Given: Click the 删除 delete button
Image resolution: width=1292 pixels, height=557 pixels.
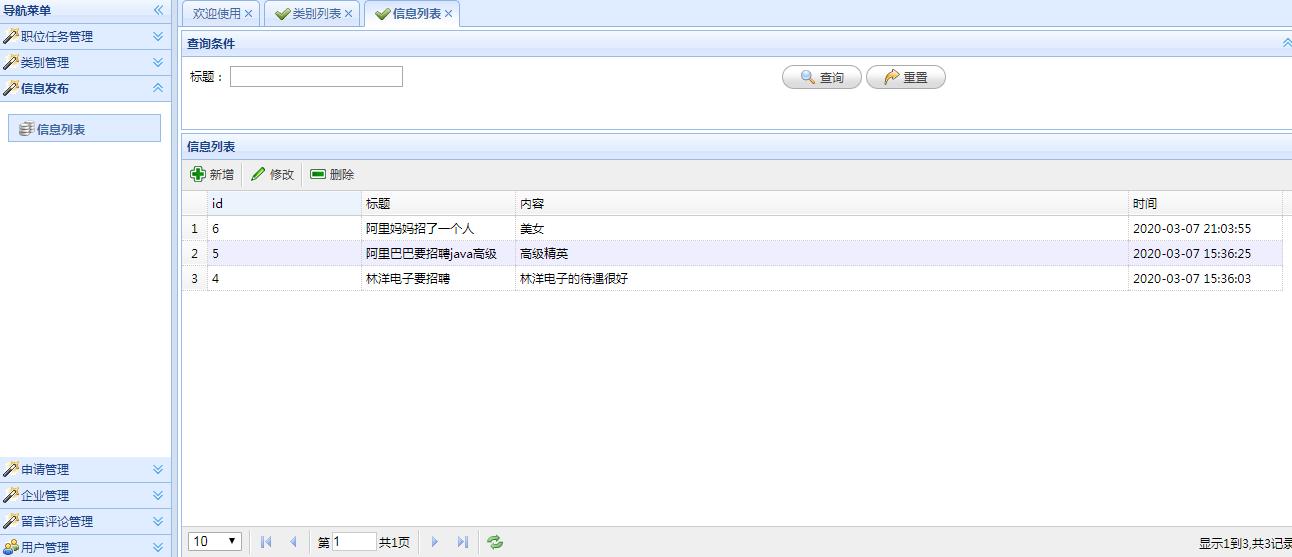Looking at the screenshot, I should (x=332, y=174).
